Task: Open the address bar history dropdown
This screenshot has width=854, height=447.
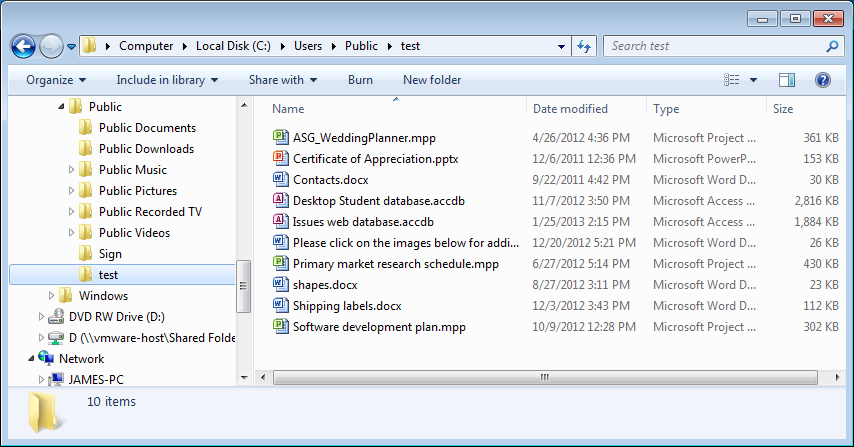Action: (561, 47)
